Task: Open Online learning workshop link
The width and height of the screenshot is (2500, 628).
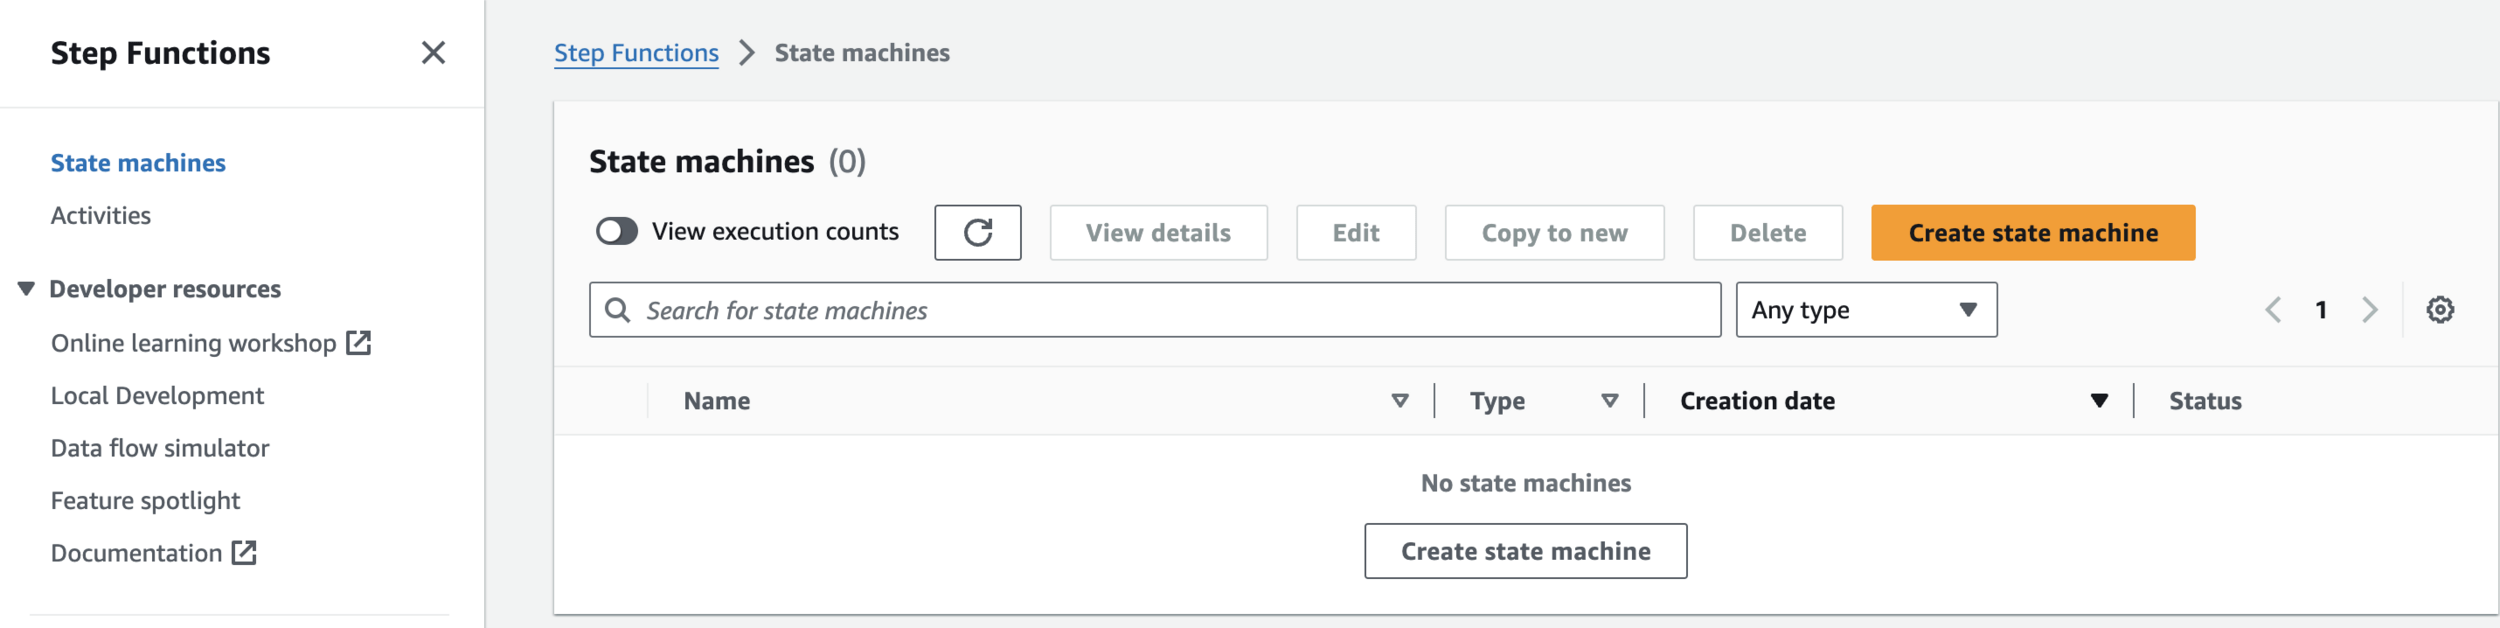Action: (193, 343)
